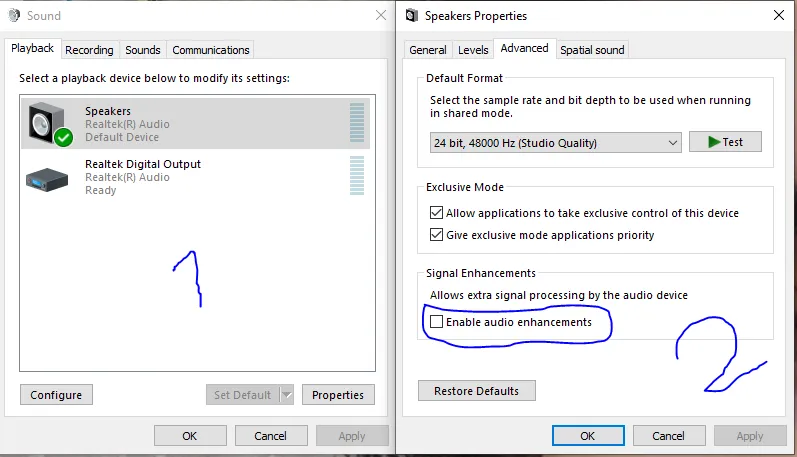Open the Levels tab
Screen dimensions: 797x457
click(x=473, y=50)
